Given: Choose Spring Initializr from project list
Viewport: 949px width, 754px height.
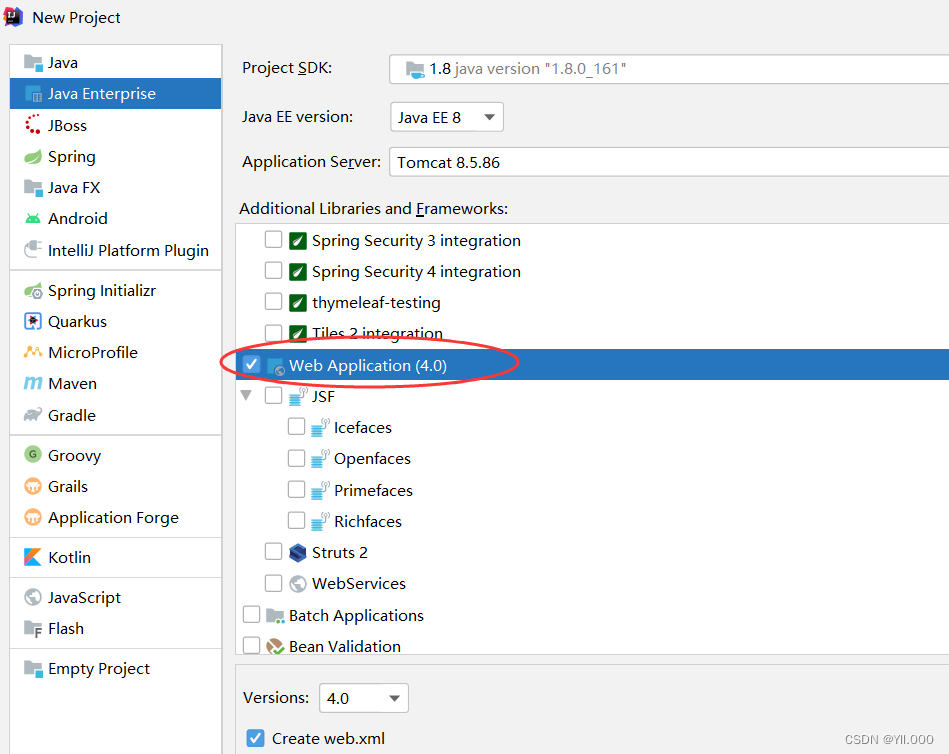Looking at the screenshot, I should tap(102, 291).
